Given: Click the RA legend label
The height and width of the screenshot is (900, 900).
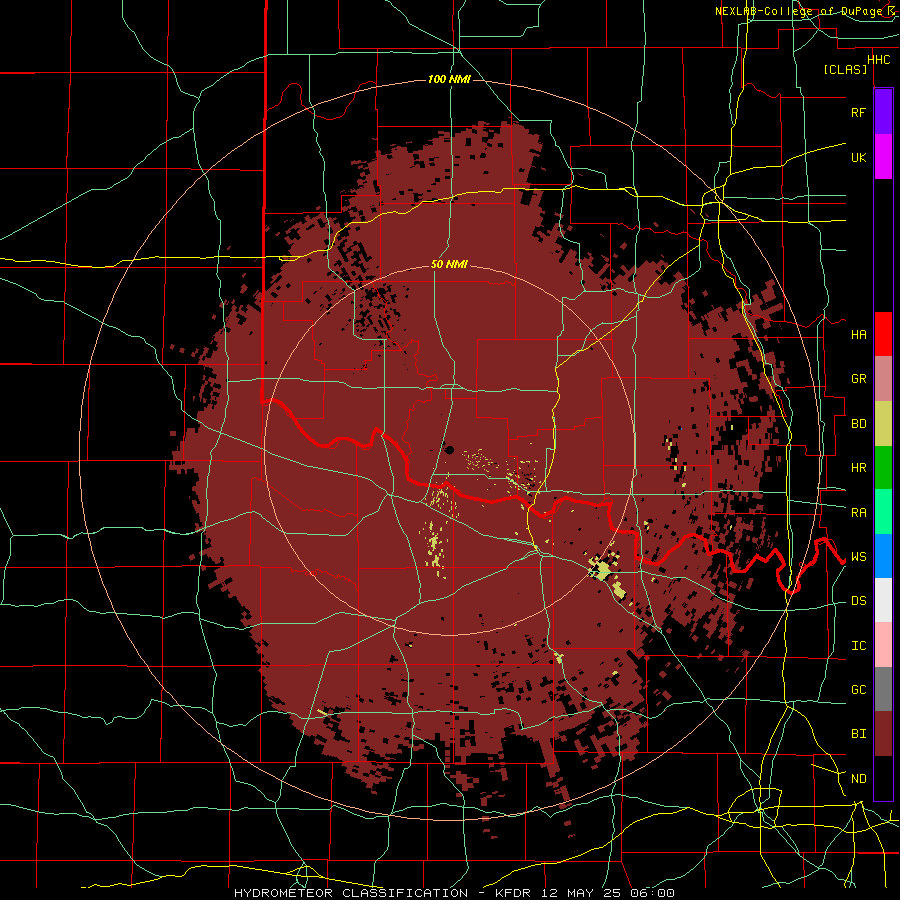Looking at the screenshot, I should click(858, 513).
